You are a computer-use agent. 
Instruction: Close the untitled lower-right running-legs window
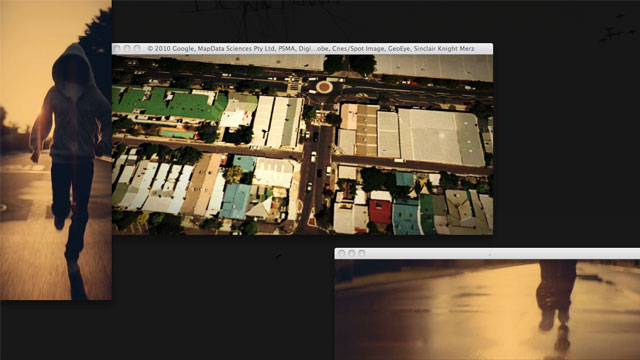click(x=342, y=253)
